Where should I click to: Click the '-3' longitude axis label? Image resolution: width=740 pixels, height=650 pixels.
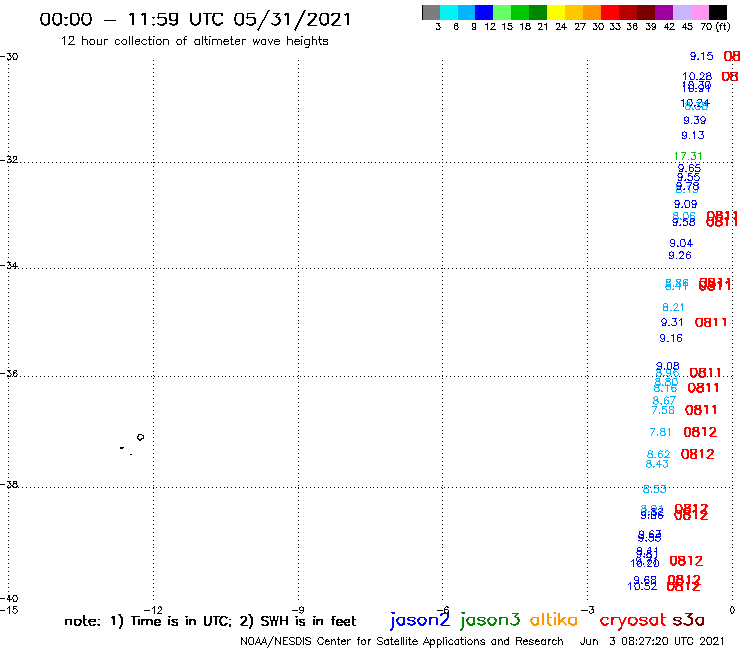588,610
